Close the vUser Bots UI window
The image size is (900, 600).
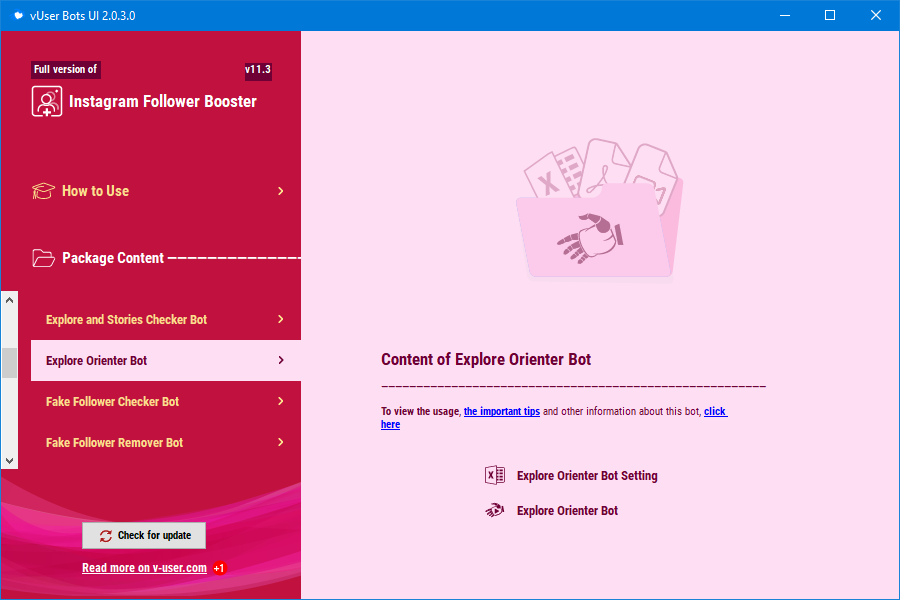876,16
